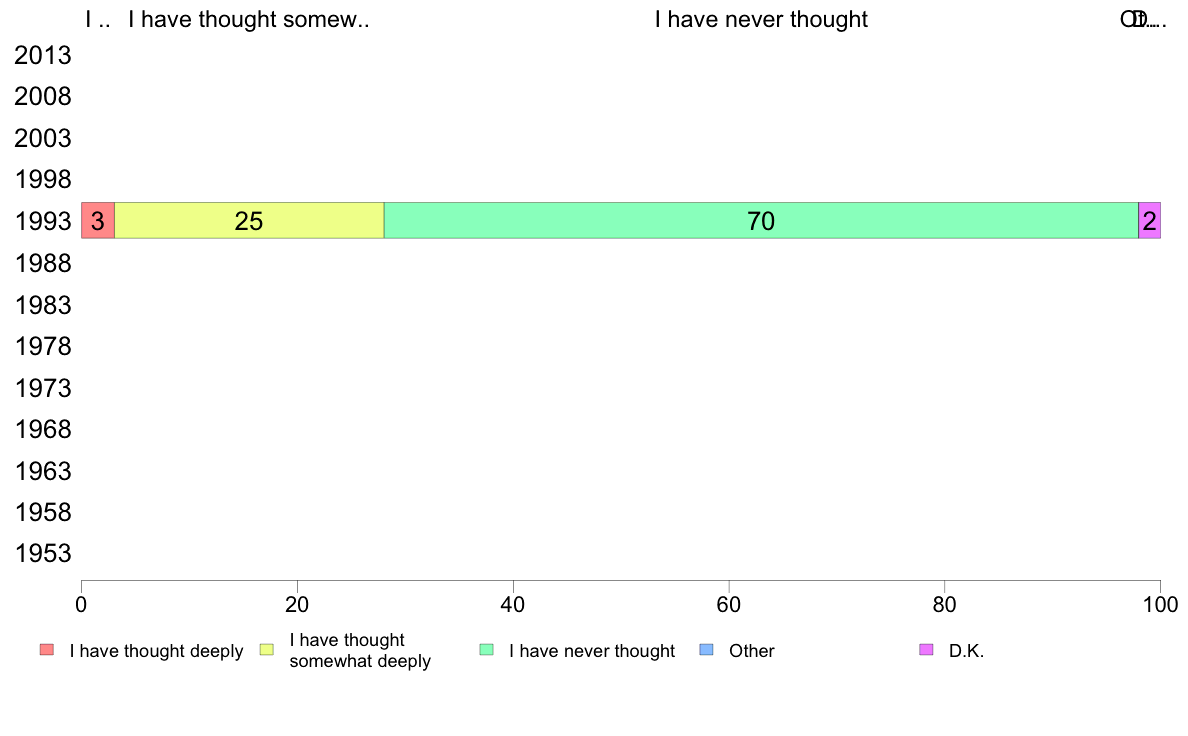Select the purple bar segment labeled 2
This screenshot has width=1188, height=736.
pos(1149,221)
